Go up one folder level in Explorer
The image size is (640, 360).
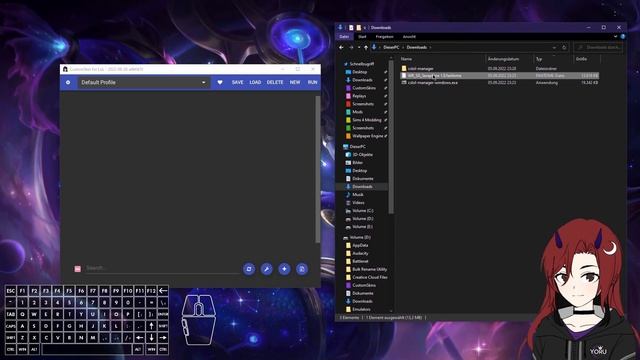[366, 47]
